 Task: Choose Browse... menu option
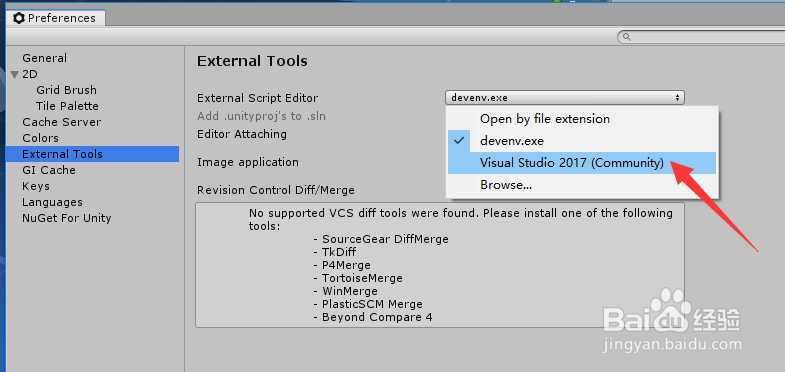582,185
